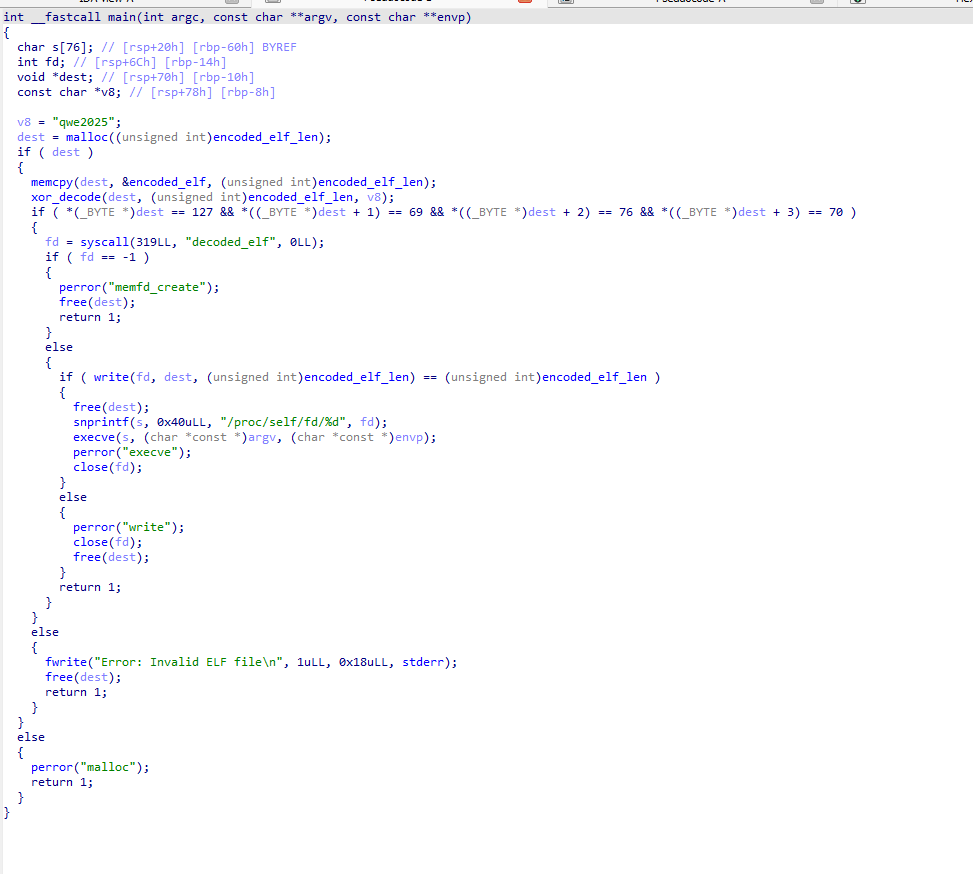Image resolution: width=973 pixels, height=874 pixels.
Task: Select the fwrite function call
Action: point(64,662)
